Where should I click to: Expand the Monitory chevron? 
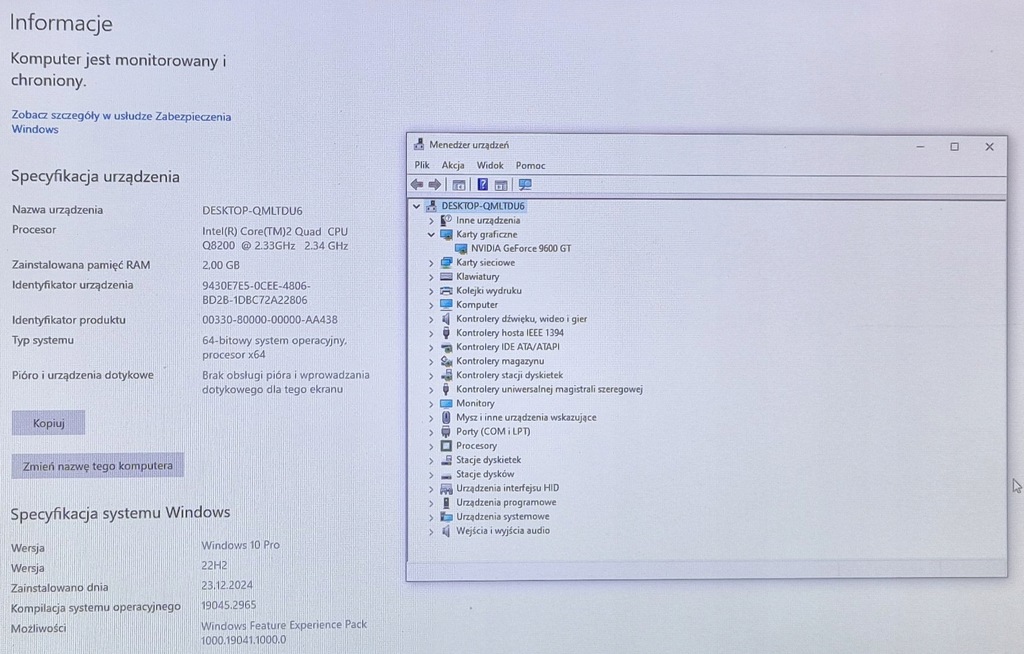click(x=431, y=404)
